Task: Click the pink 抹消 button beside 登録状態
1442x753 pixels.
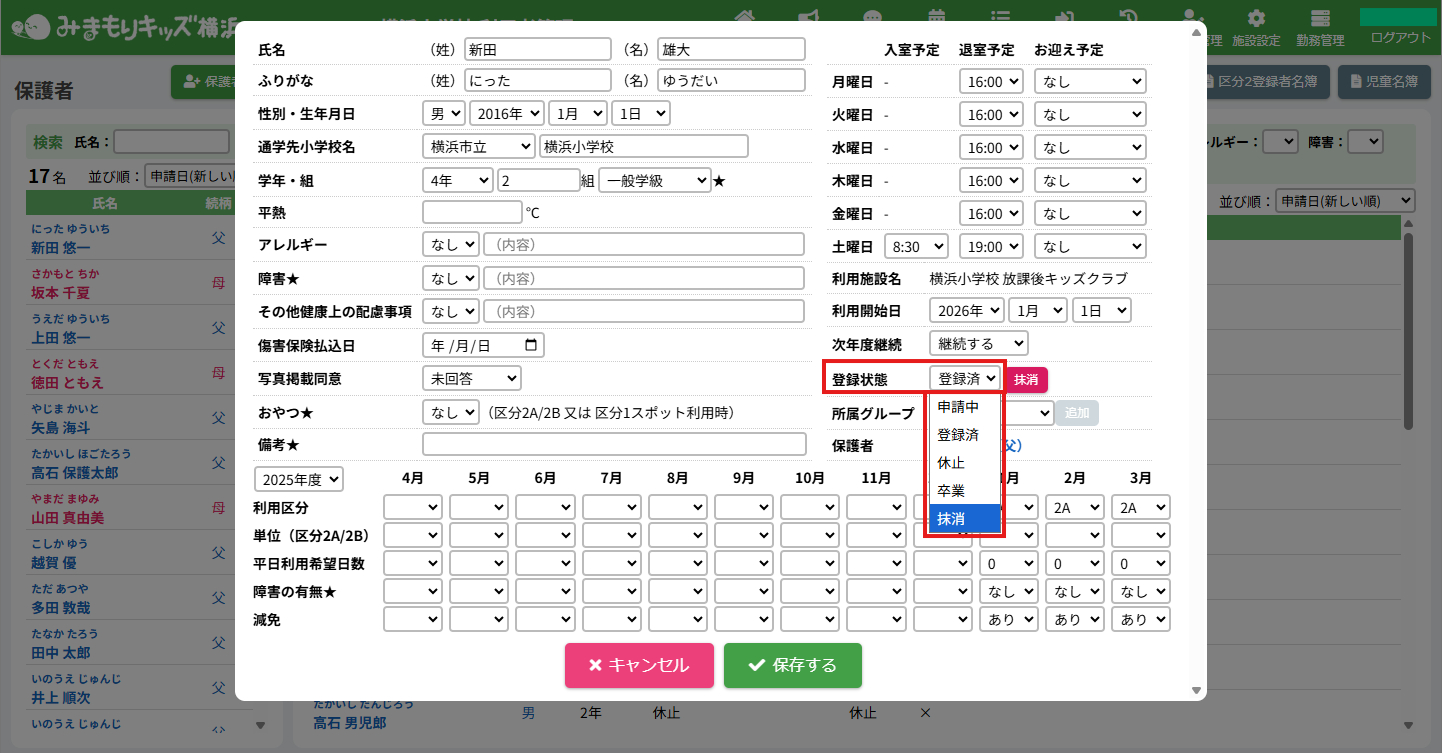Action: click(x=1026, y=379)
